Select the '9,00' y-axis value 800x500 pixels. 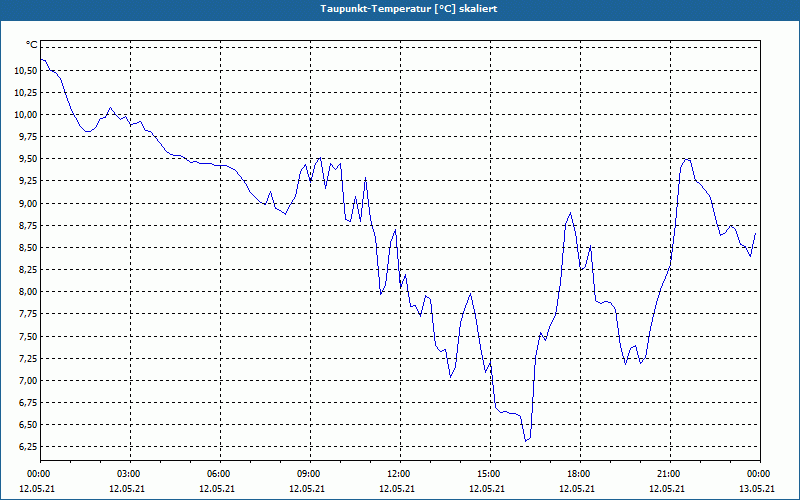[28, 204]
